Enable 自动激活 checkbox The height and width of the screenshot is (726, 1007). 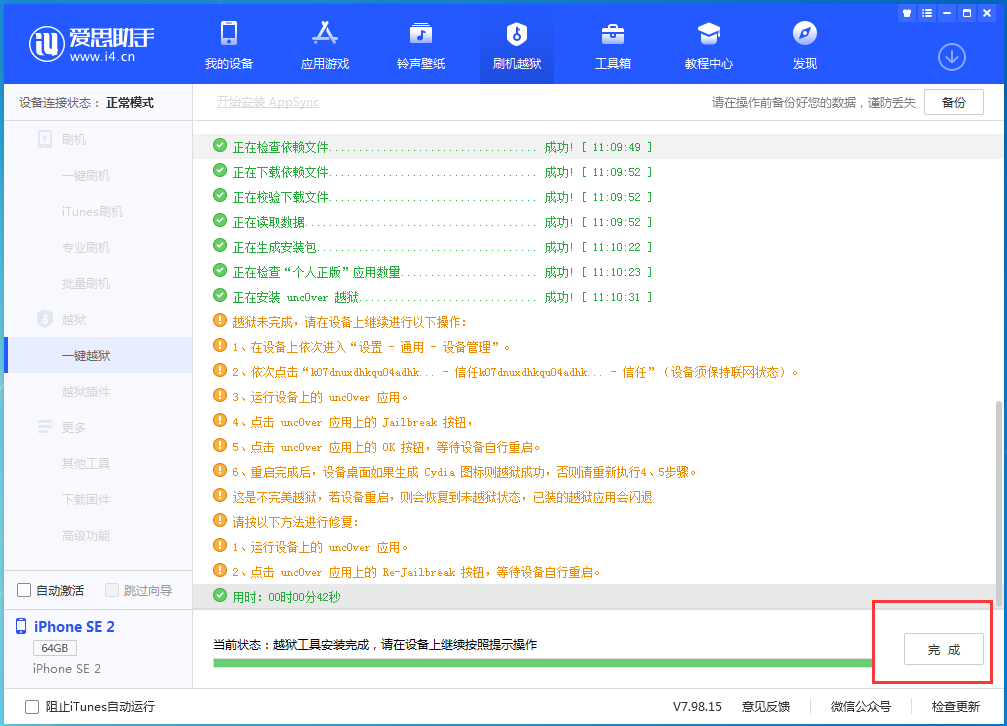pos(25,590)
